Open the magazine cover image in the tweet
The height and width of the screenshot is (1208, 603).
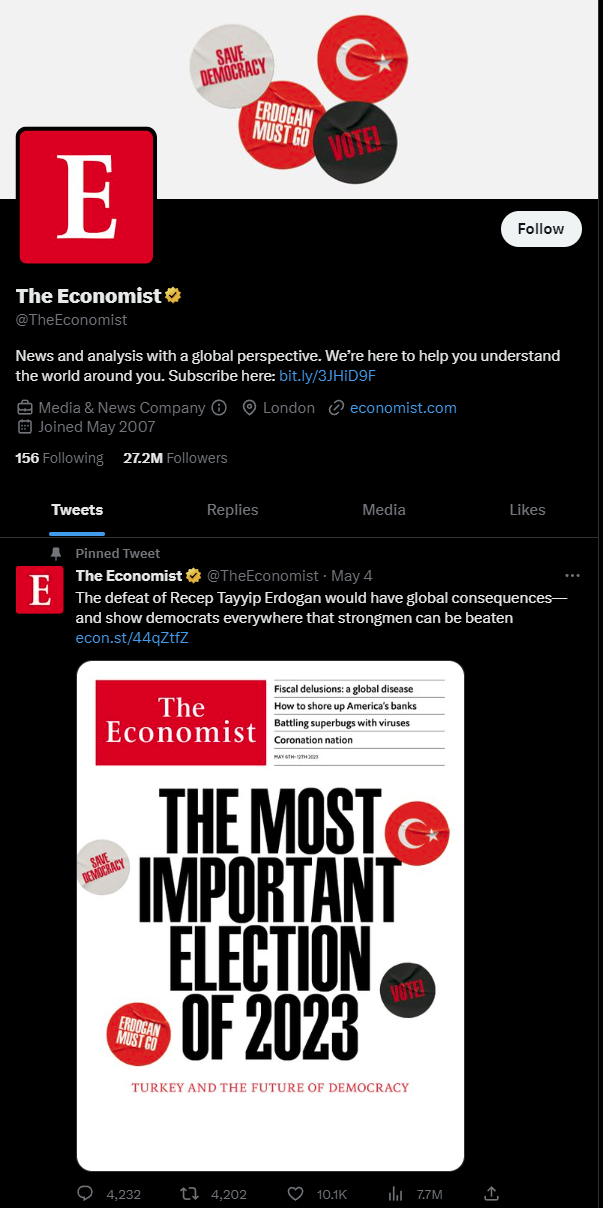pyautogui.click(x=270, y=915)
